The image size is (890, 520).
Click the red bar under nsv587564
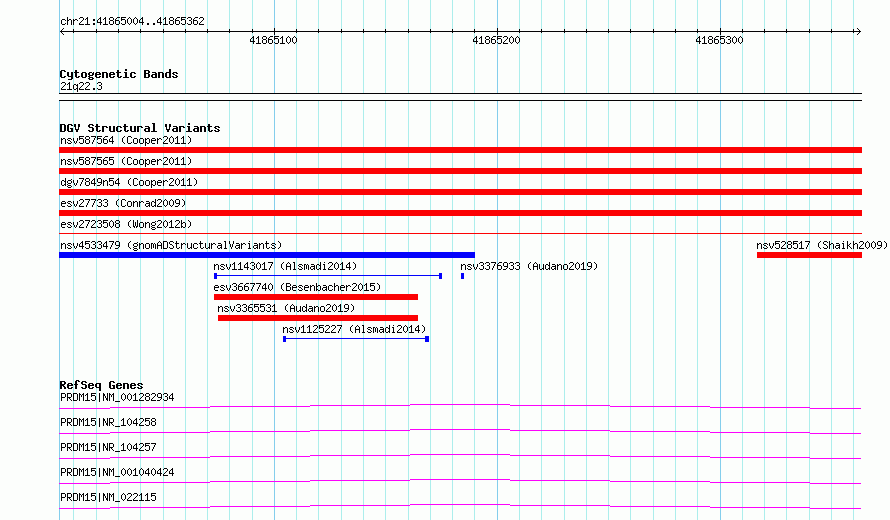[460, 150]
